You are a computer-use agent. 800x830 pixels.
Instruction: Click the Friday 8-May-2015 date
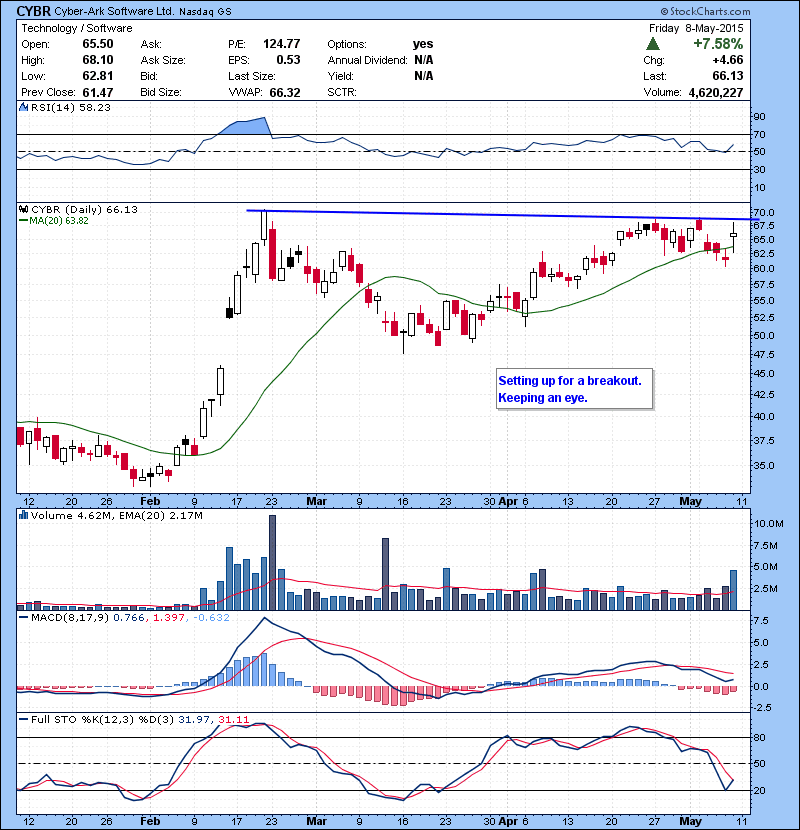click(x=696, y=28)
